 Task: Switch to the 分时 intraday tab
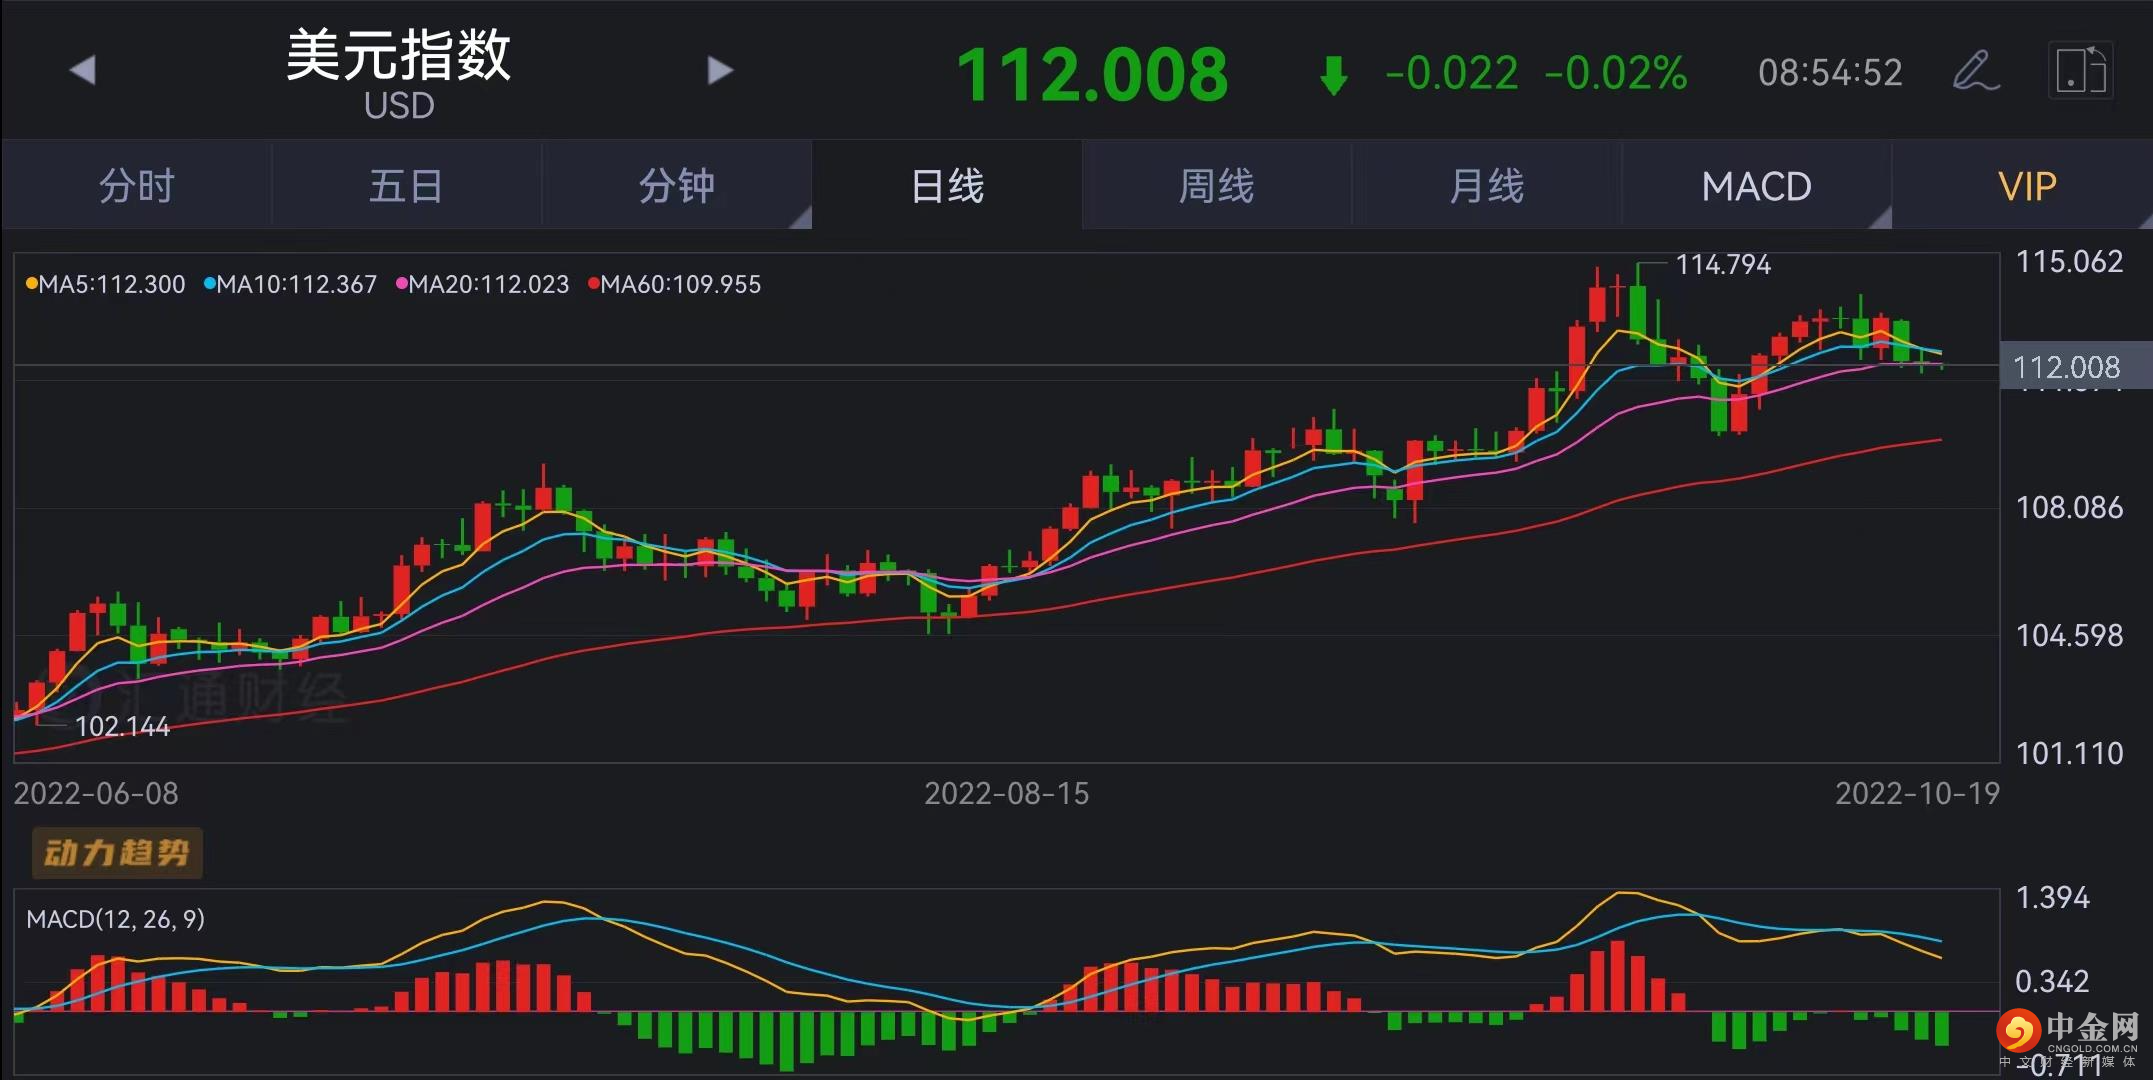coord(137,186)
